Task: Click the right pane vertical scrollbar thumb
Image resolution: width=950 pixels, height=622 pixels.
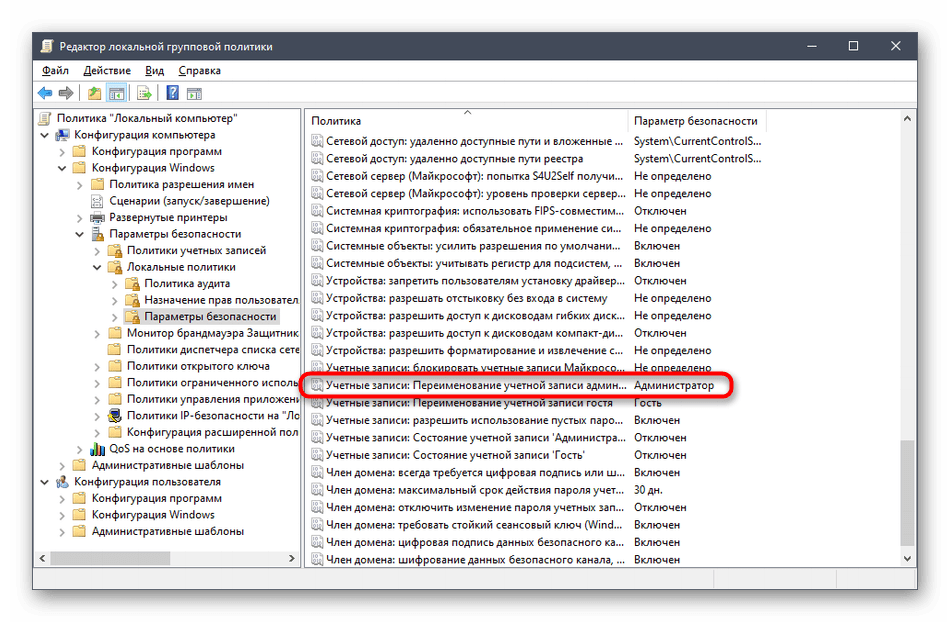Action: 908,490
